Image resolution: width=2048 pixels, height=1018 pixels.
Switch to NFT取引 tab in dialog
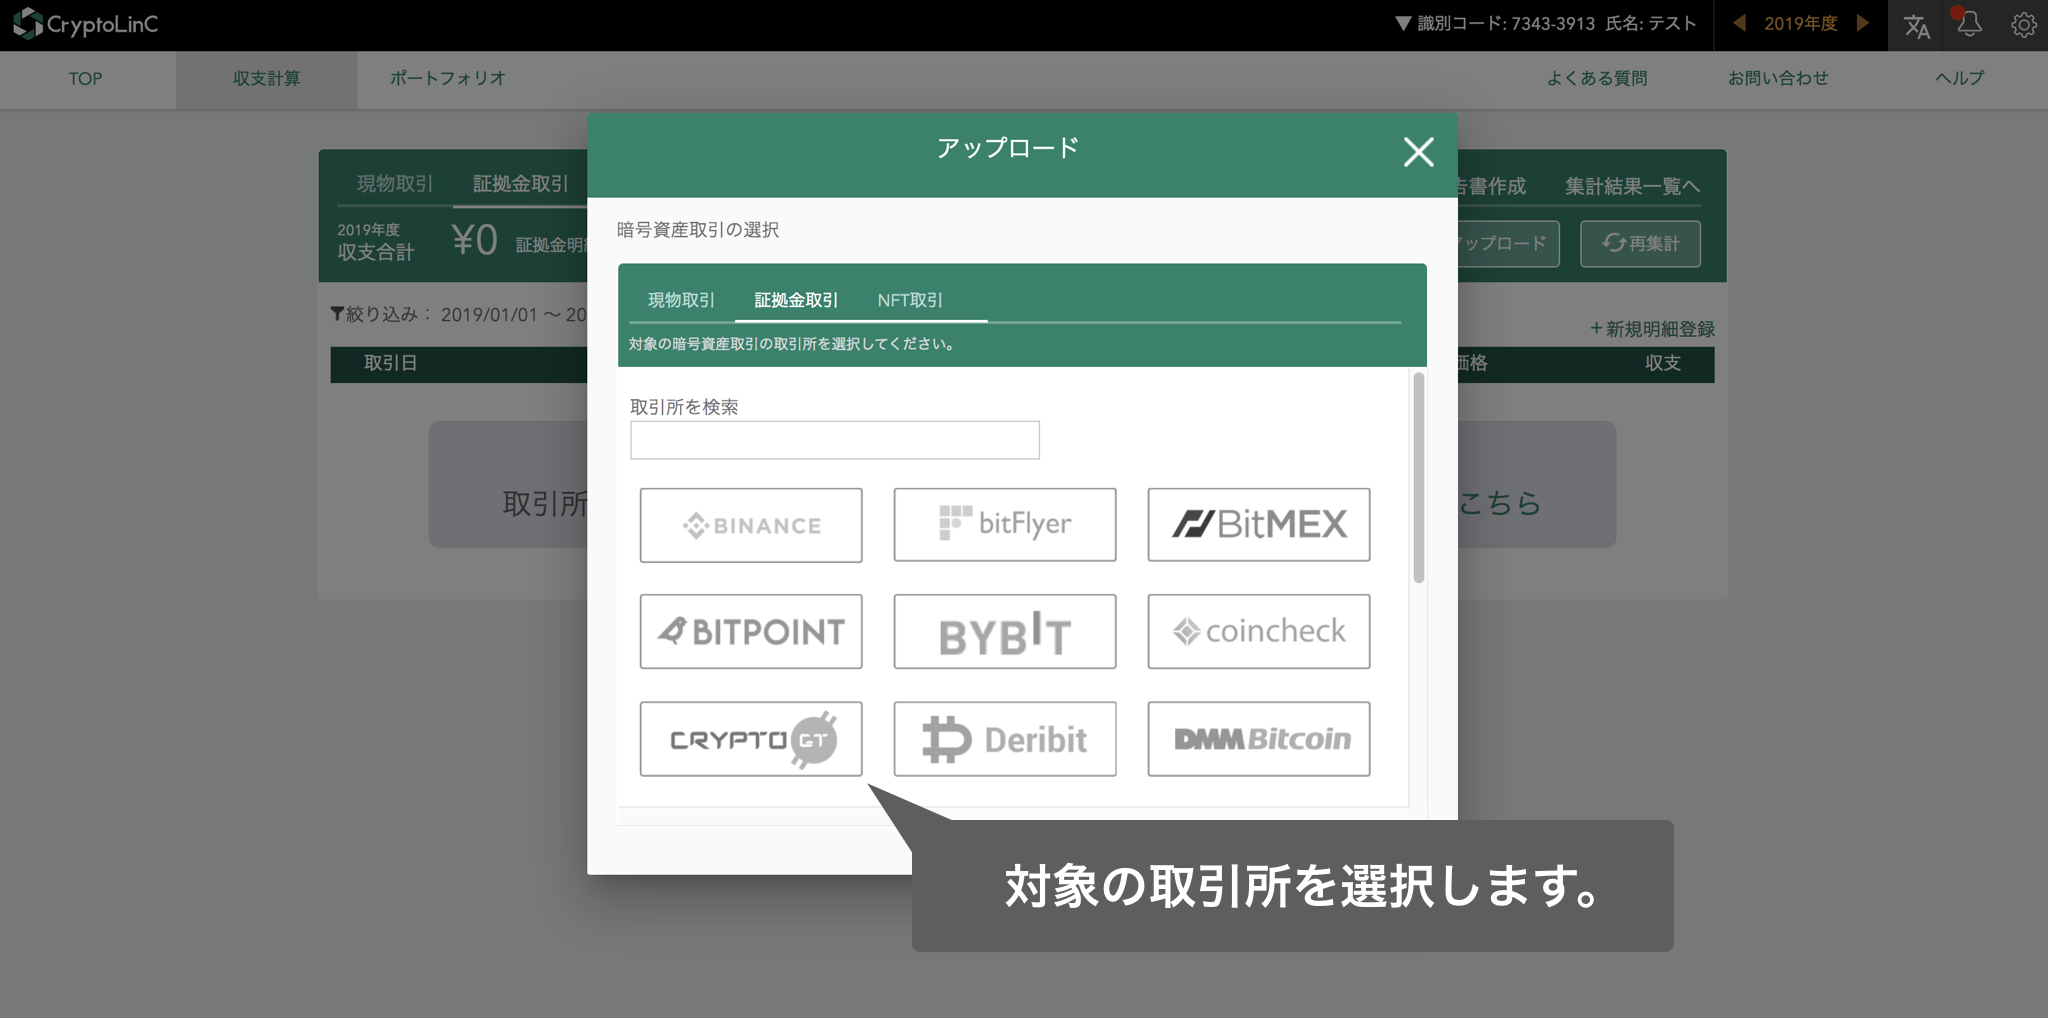pyautogui.click(x=910, y=300)
